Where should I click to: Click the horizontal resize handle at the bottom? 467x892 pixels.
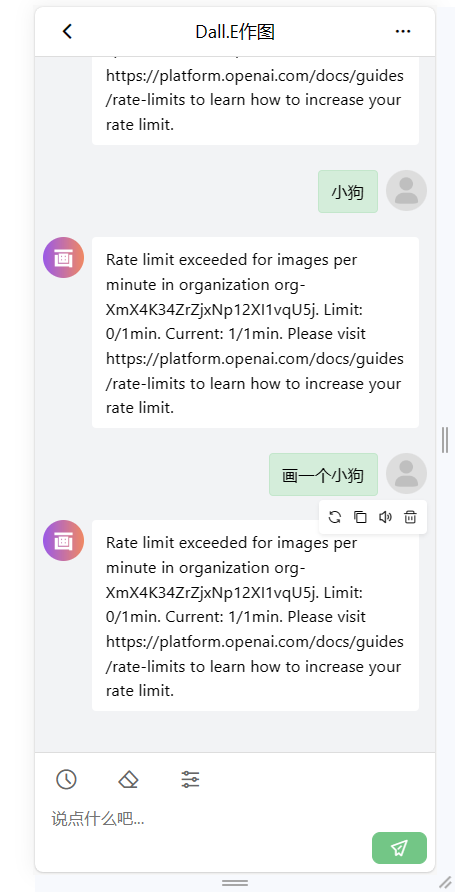pyautogui.click(x=235, y=882)
